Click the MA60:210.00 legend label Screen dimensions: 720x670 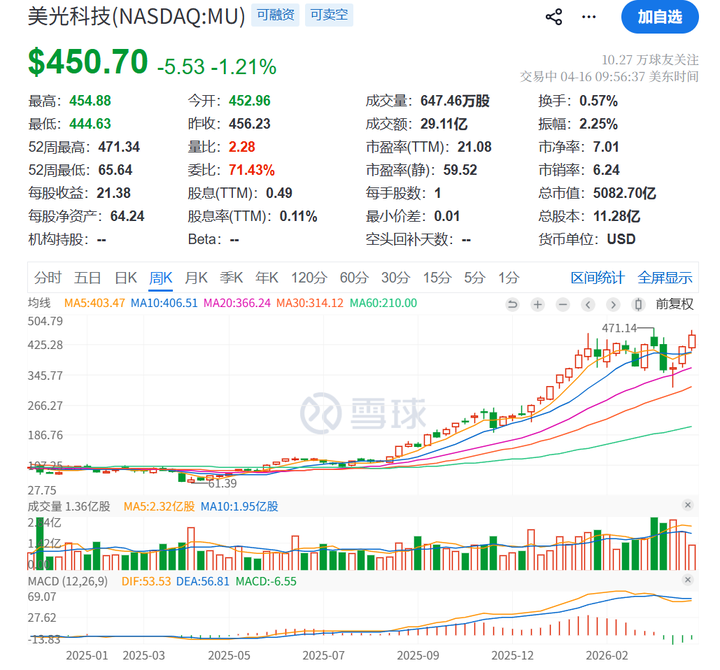383,303
